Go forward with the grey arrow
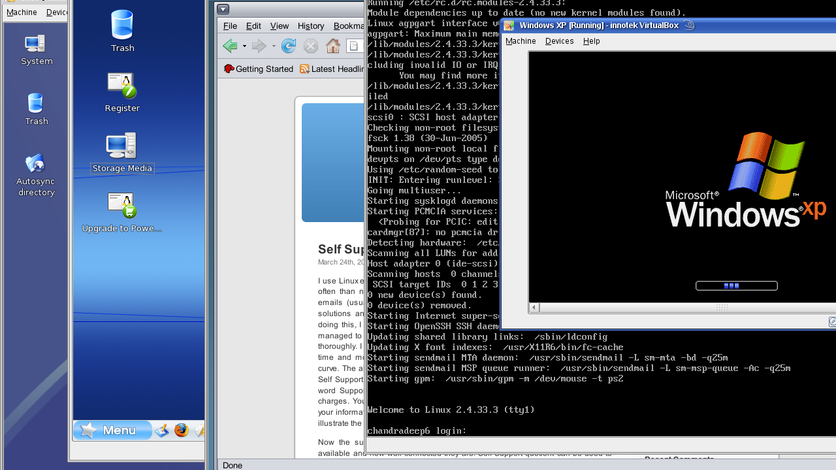Image resolution: width=836 pixels, height=470 pixels. click(x=259, y=46)
